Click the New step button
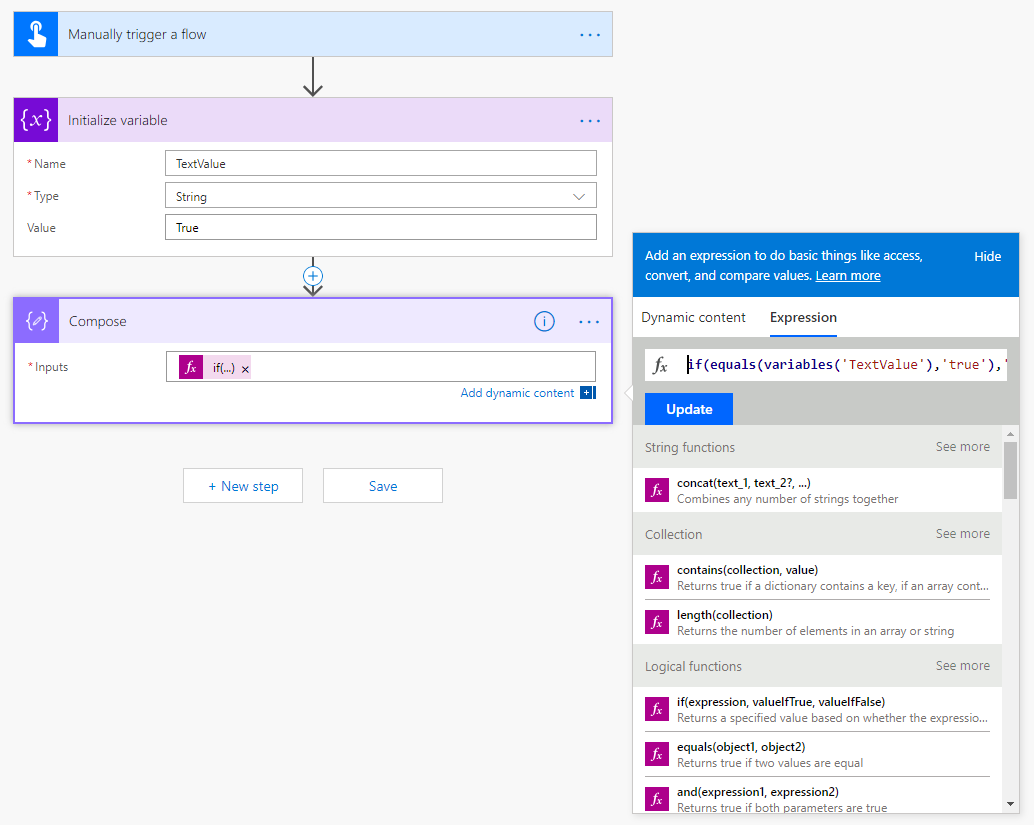 [243, 486]
